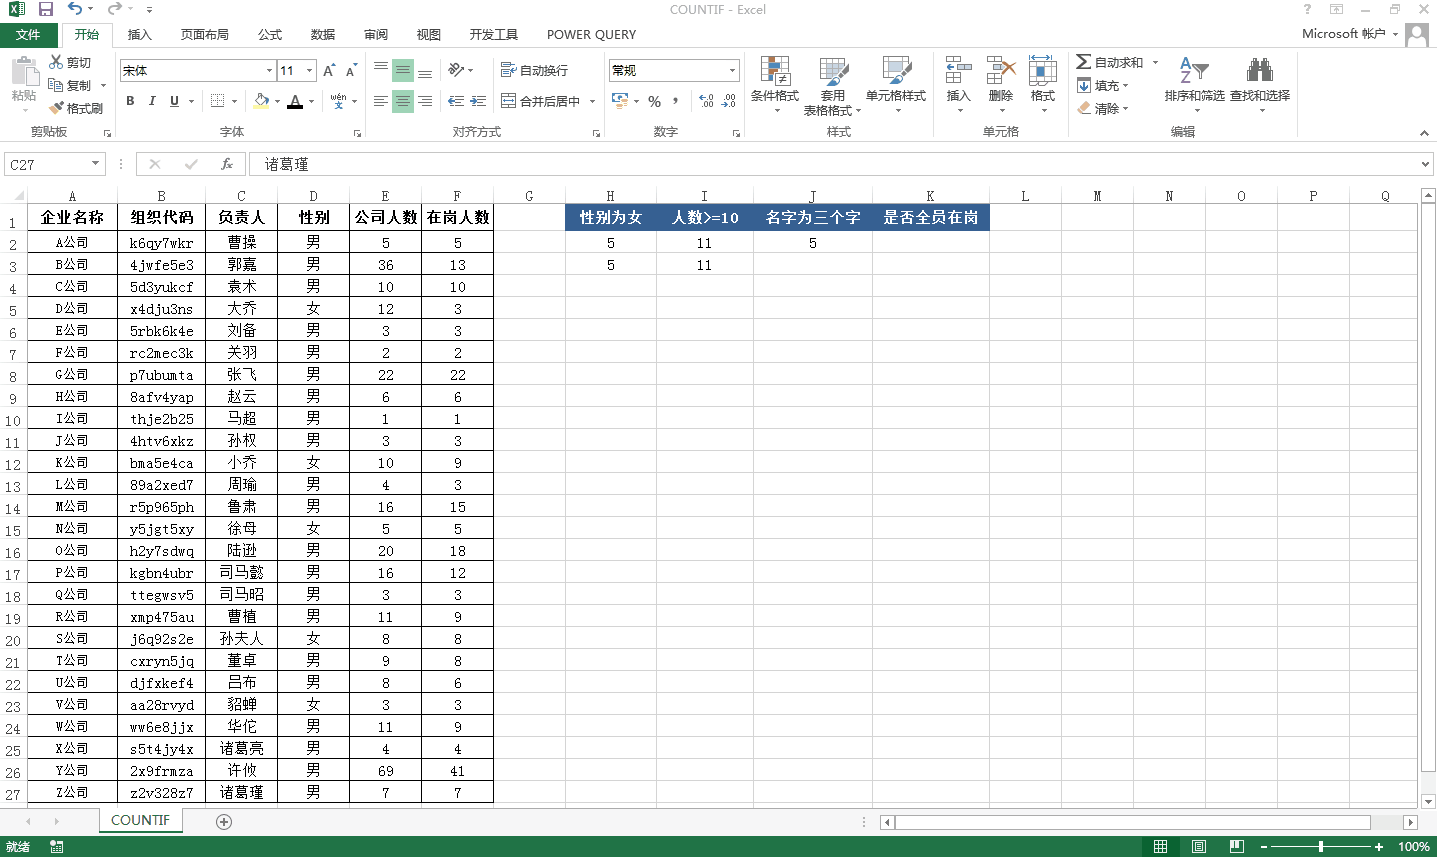The width and height of the screenshot is (1437, 857).
Task: Open the font size box showing 11
Action: tap(296, 70)
